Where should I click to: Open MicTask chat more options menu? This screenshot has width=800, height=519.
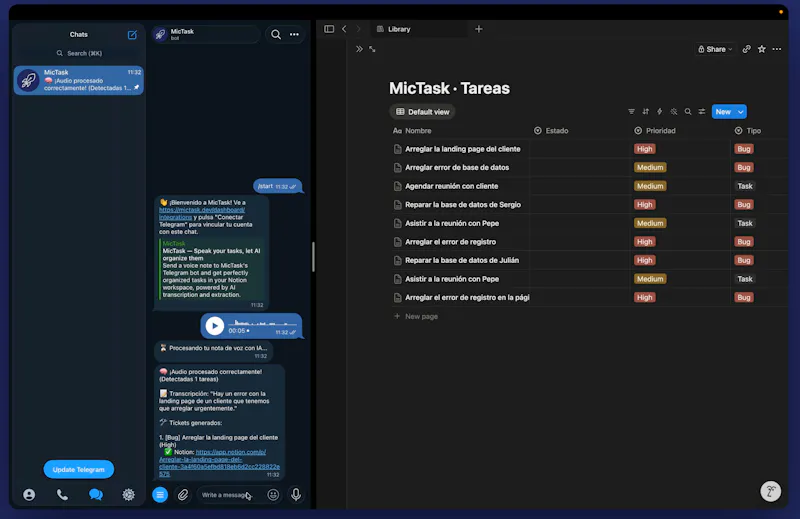tap(294, 34)
